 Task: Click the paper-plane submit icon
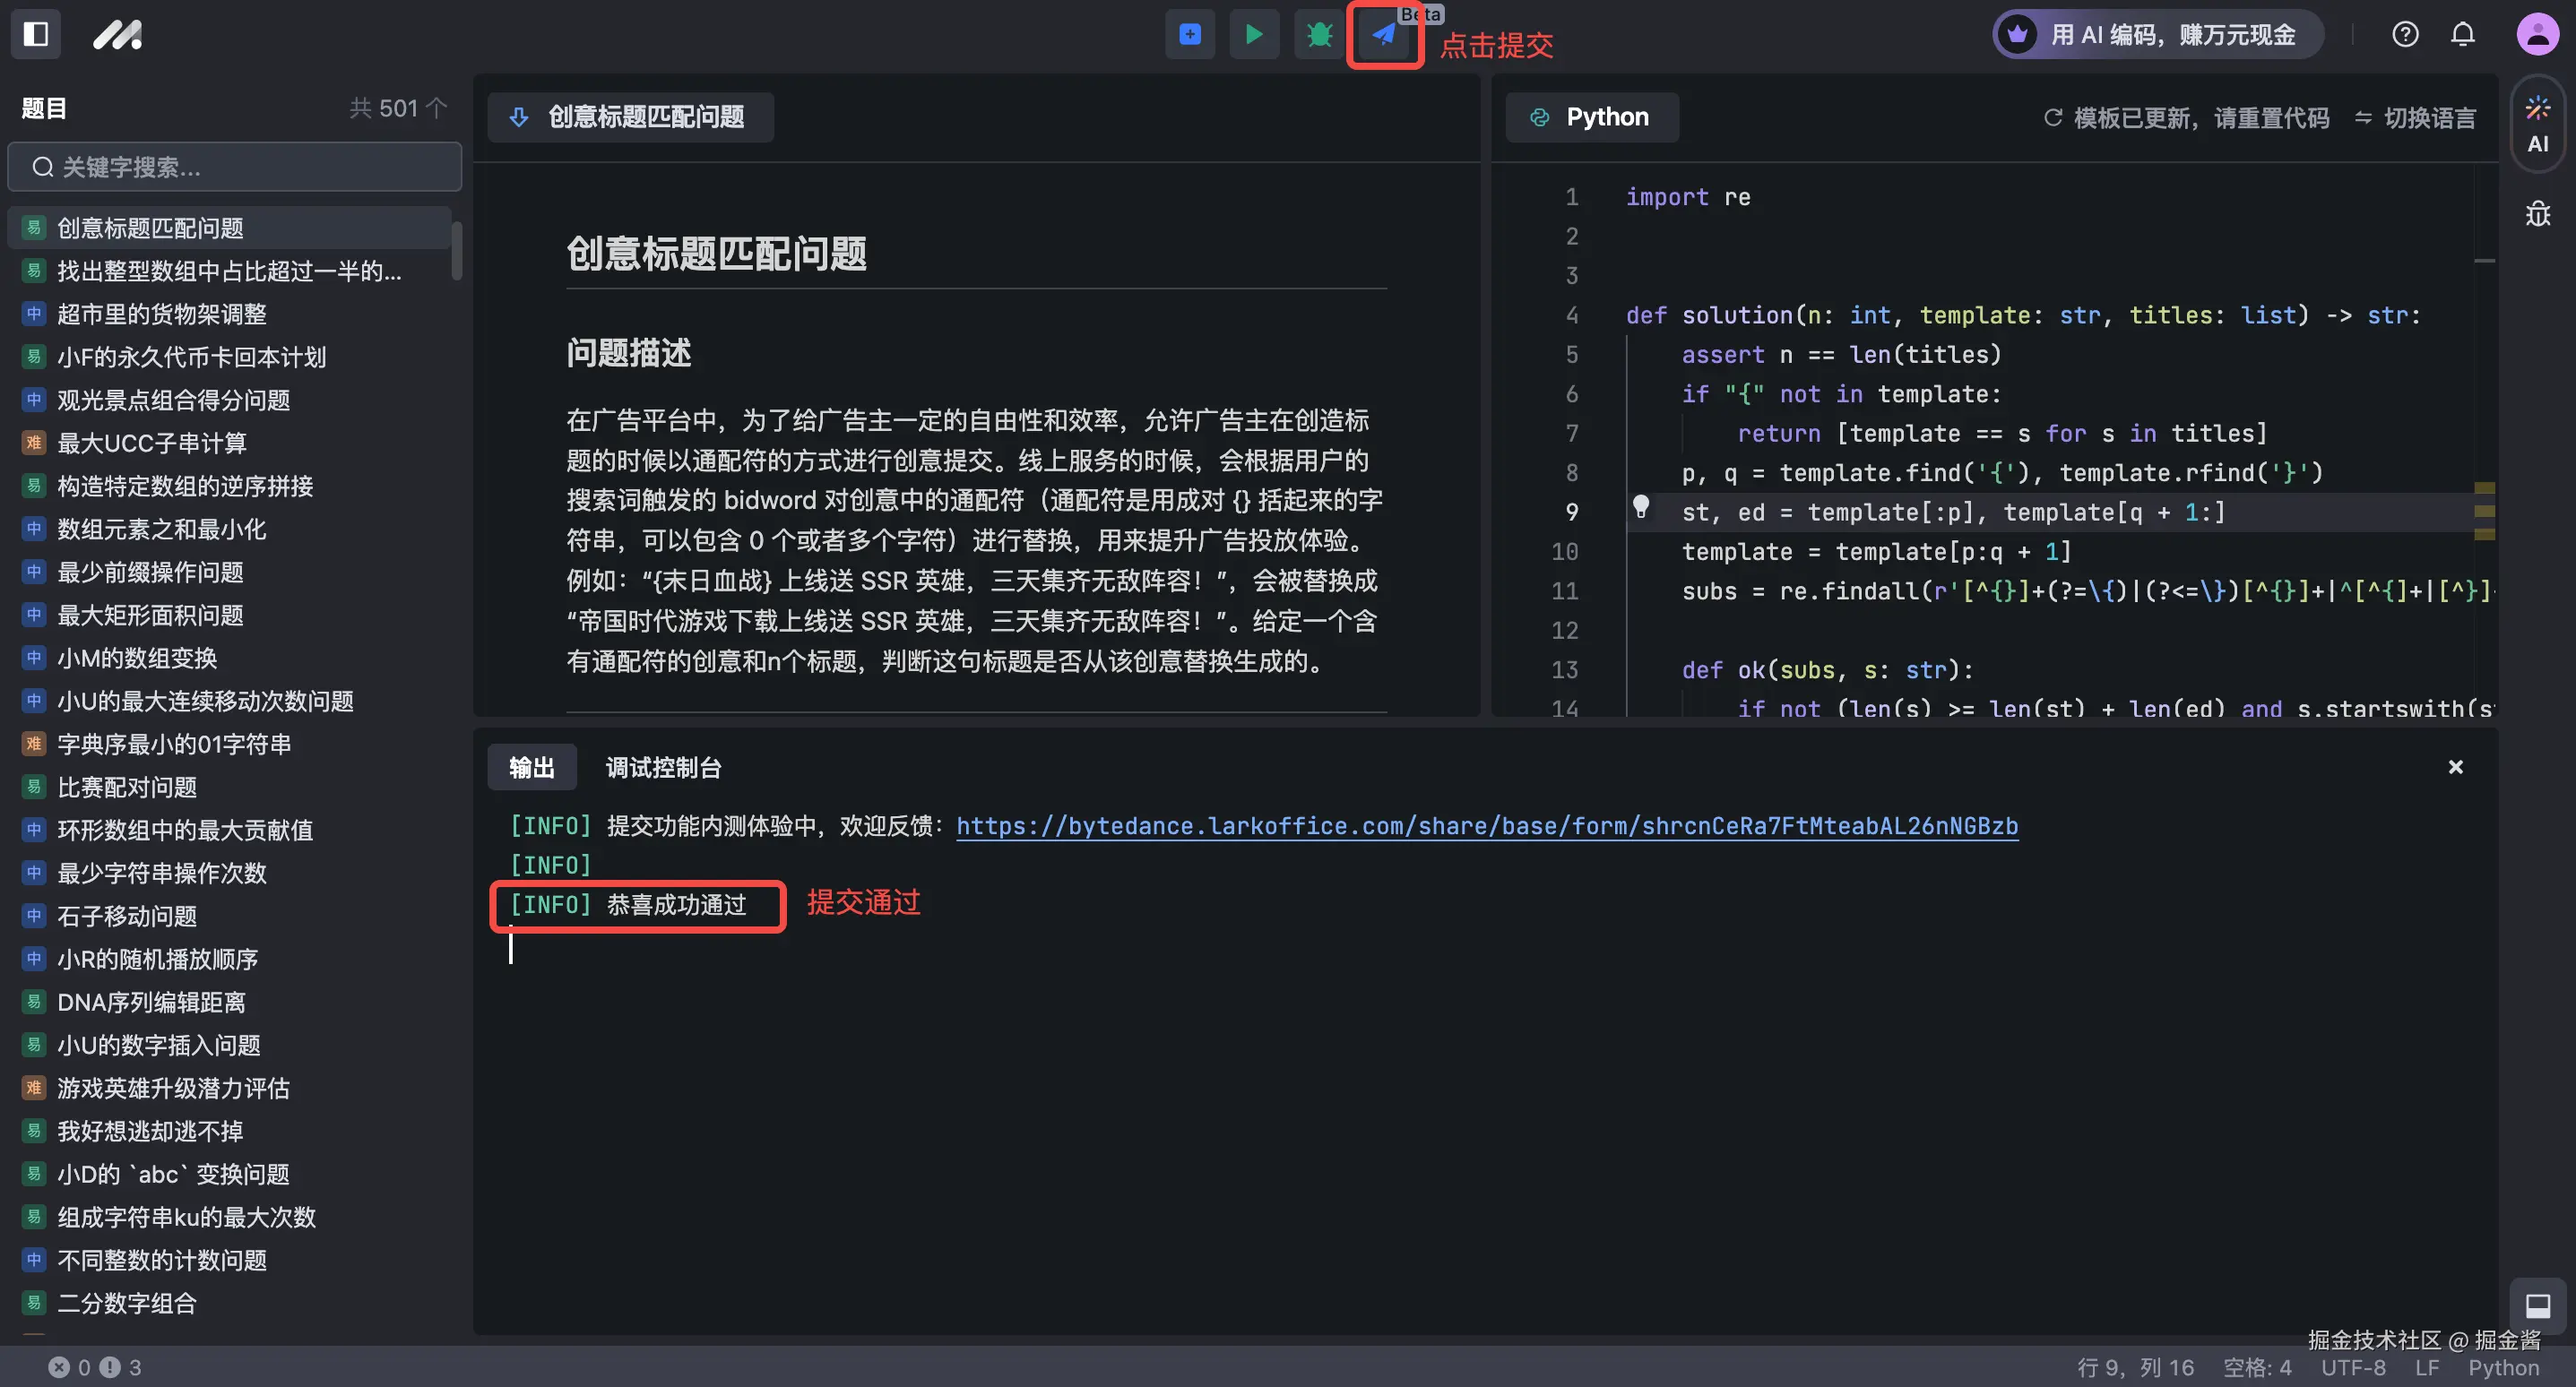click(x=1384, y=34)
